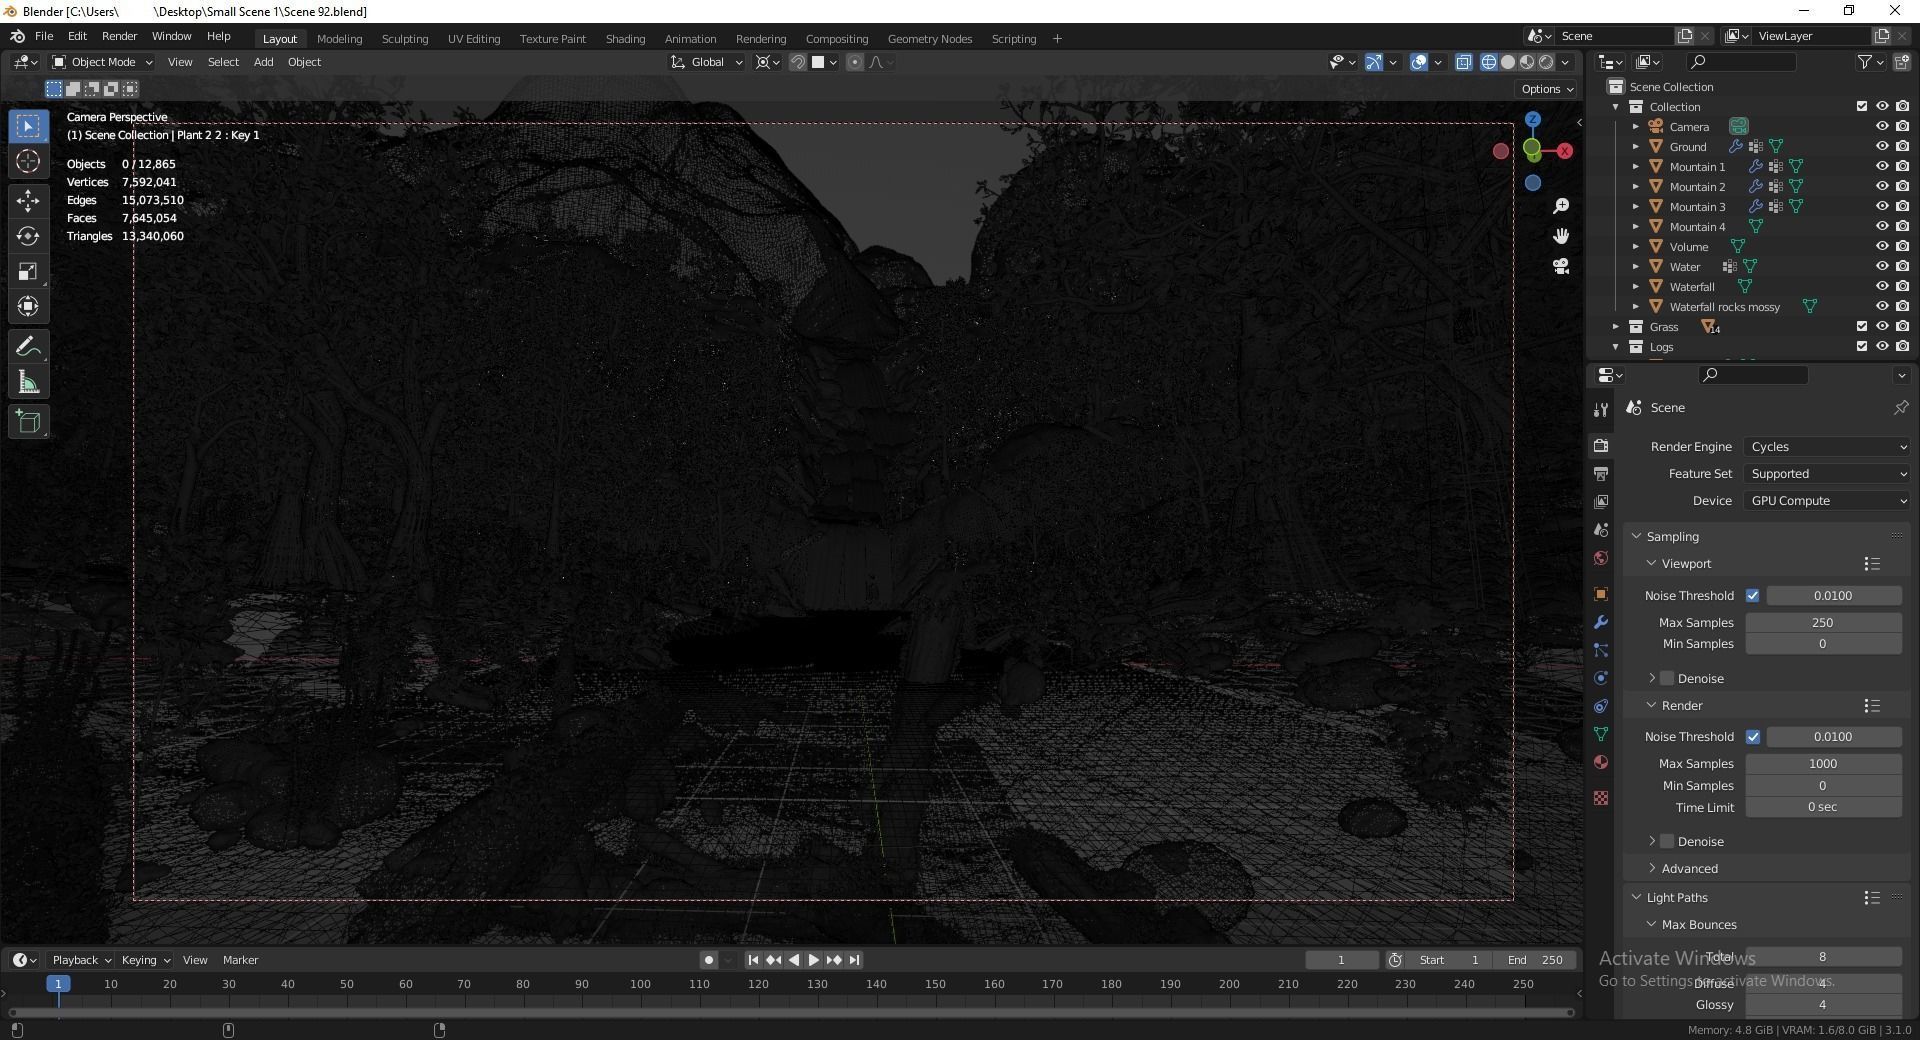The image size is (1920, 1040).
Task: Select the Annotate tool
Action: tap(28, 347)
